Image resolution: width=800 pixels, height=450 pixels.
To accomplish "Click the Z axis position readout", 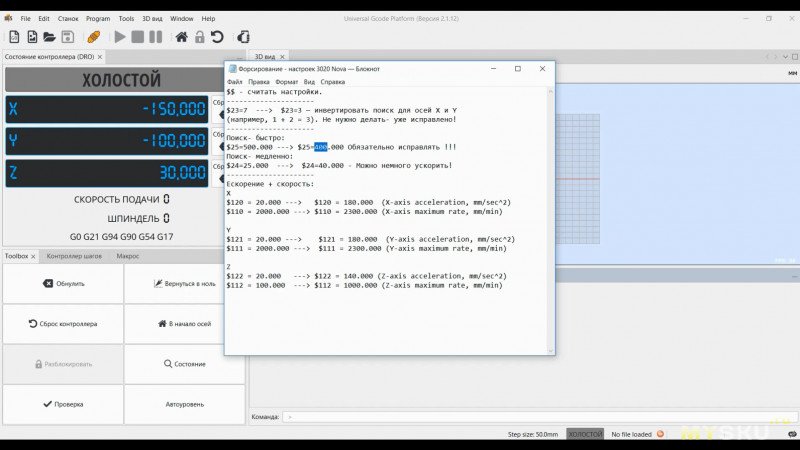I will click(x=107, y=173).
